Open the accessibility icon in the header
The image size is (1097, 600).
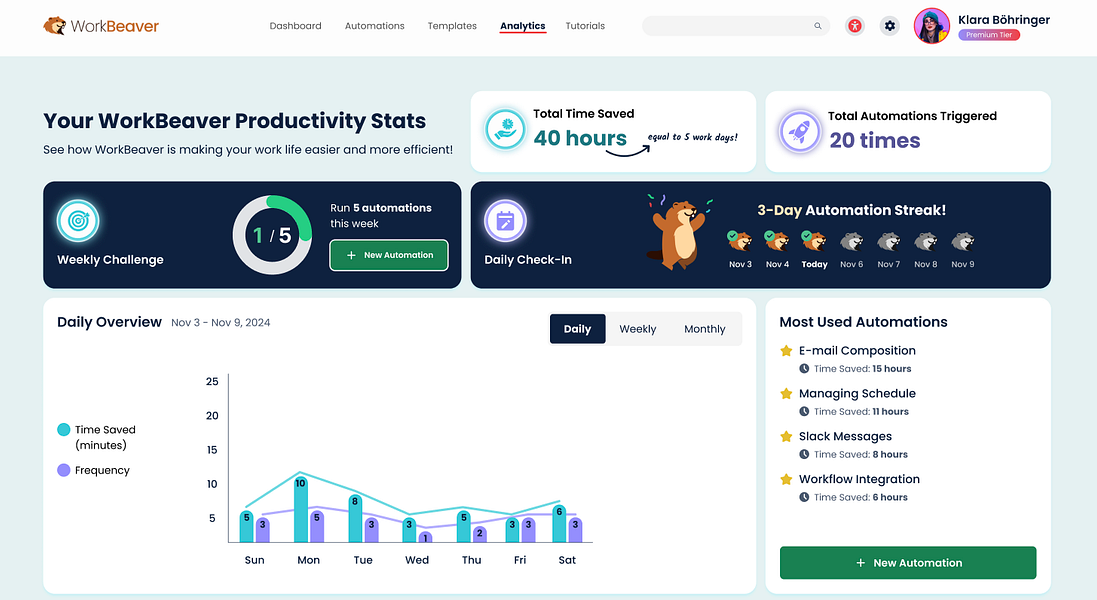click(854, 26)
